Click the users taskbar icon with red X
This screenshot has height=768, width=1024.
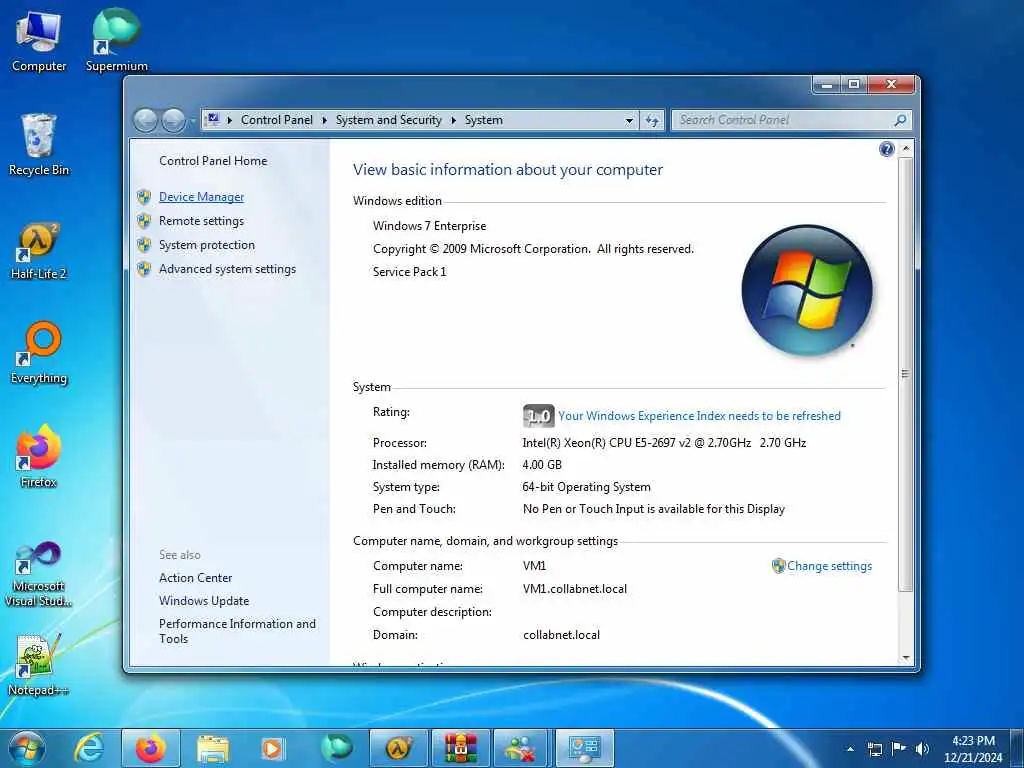tap(522, 748)
